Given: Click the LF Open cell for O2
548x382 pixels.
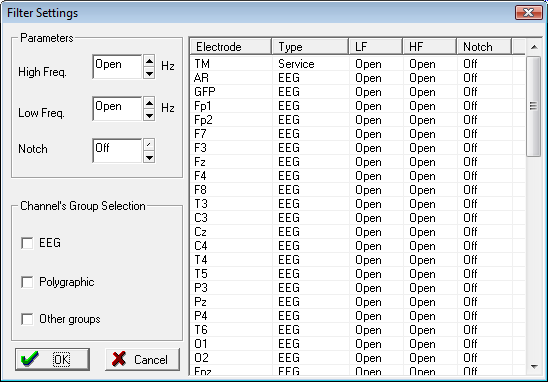Looking at the screenshot, I should tap(368, 358).
